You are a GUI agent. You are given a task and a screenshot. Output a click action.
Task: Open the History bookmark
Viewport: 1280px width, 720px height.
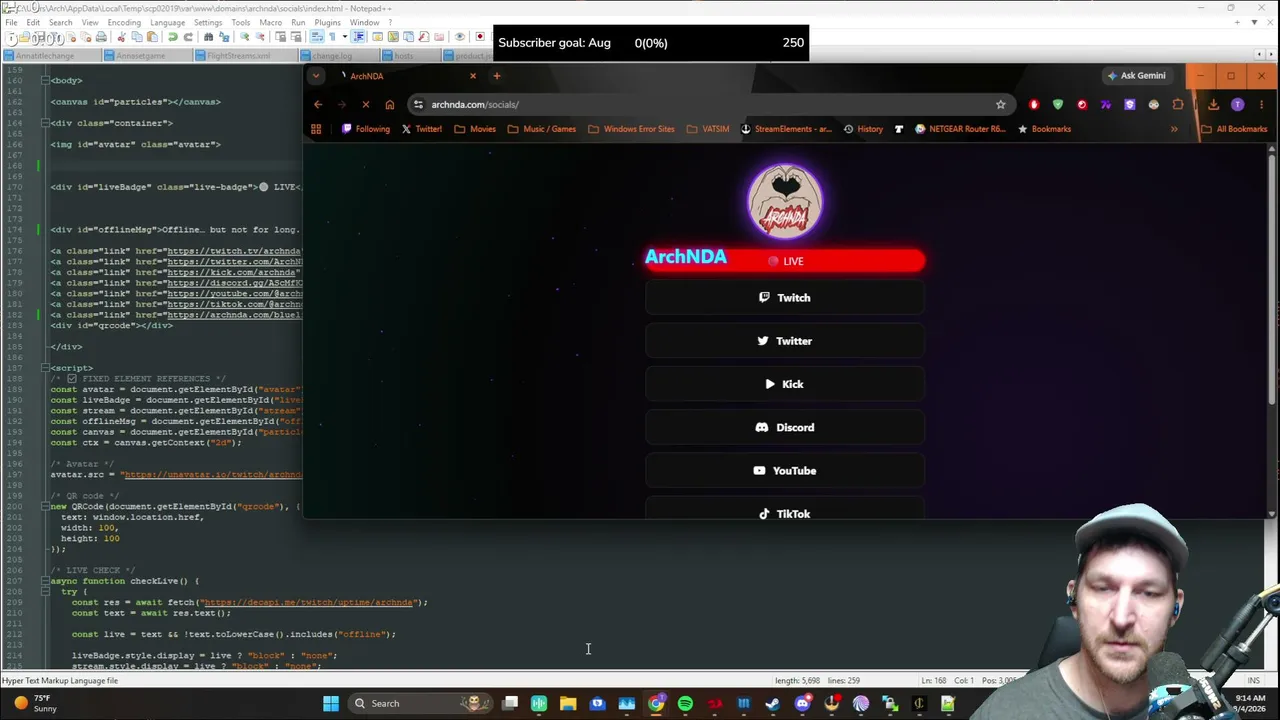click(863, 129)
